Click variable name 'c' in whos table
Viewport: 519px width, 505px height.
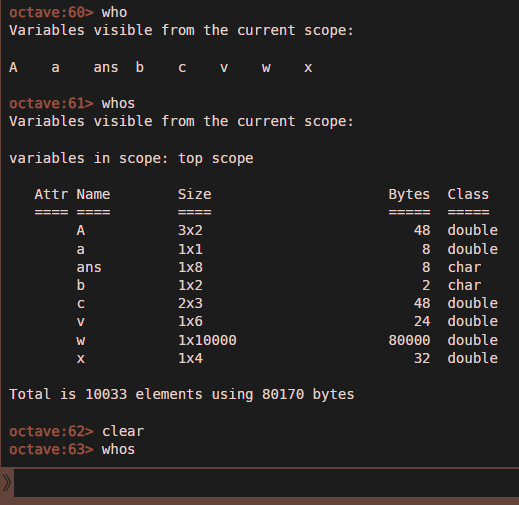point(81,304)
